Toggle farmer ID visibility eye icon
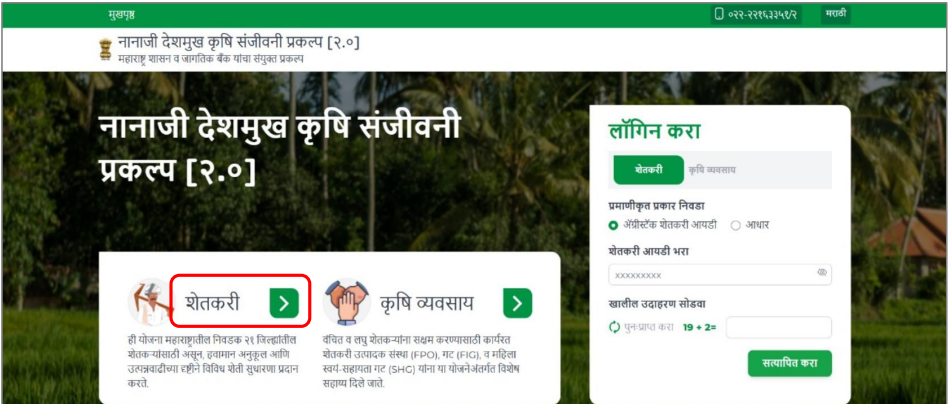The height and width of the screenshot is (404, 948). click(822, 273)
